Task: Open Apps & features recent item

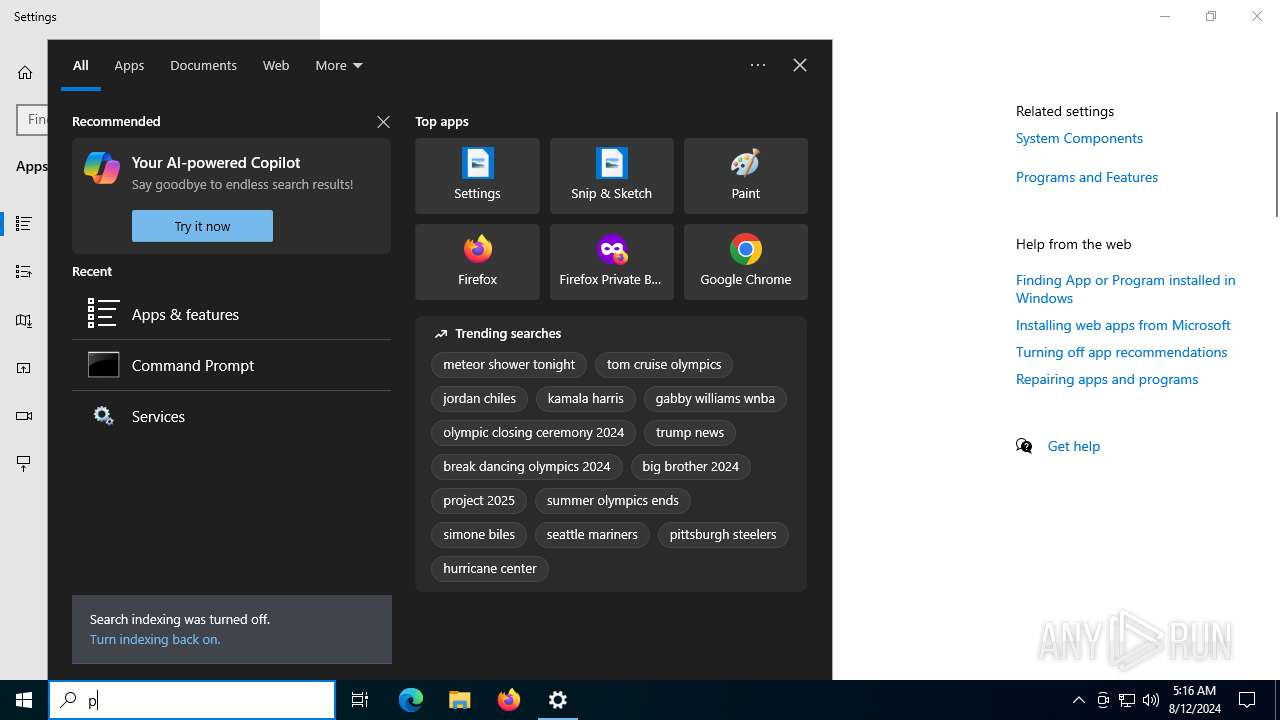Action: click(x=231, y=314)
